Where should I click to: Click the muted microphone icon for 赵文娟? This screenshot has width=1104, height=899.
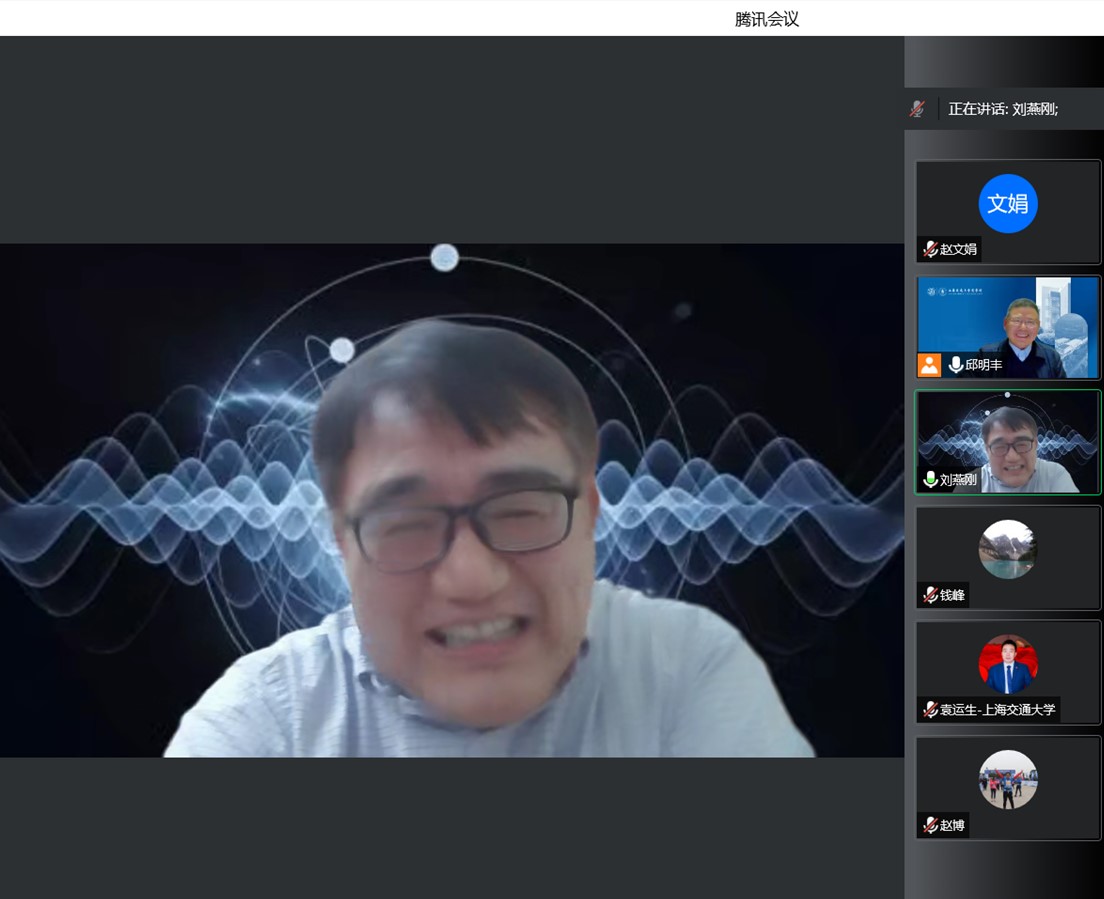coord(930,249)
